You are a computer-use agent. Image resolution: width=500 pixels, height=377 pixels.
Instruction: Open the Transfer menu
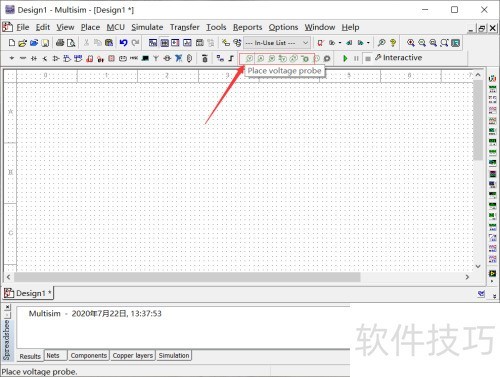click(x=185, y=27)
